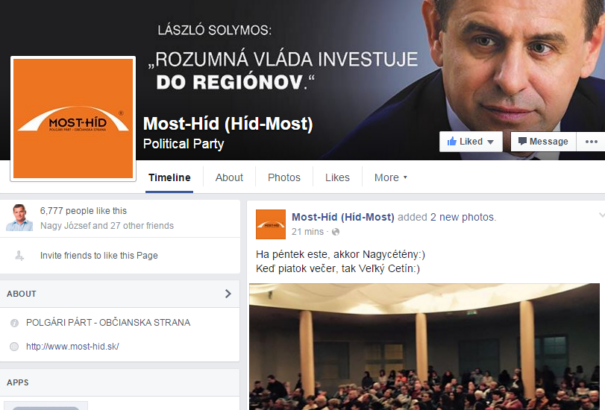Click the '2 new photos' link
This screenshot has width=605, height=410.
coord(463,217)
